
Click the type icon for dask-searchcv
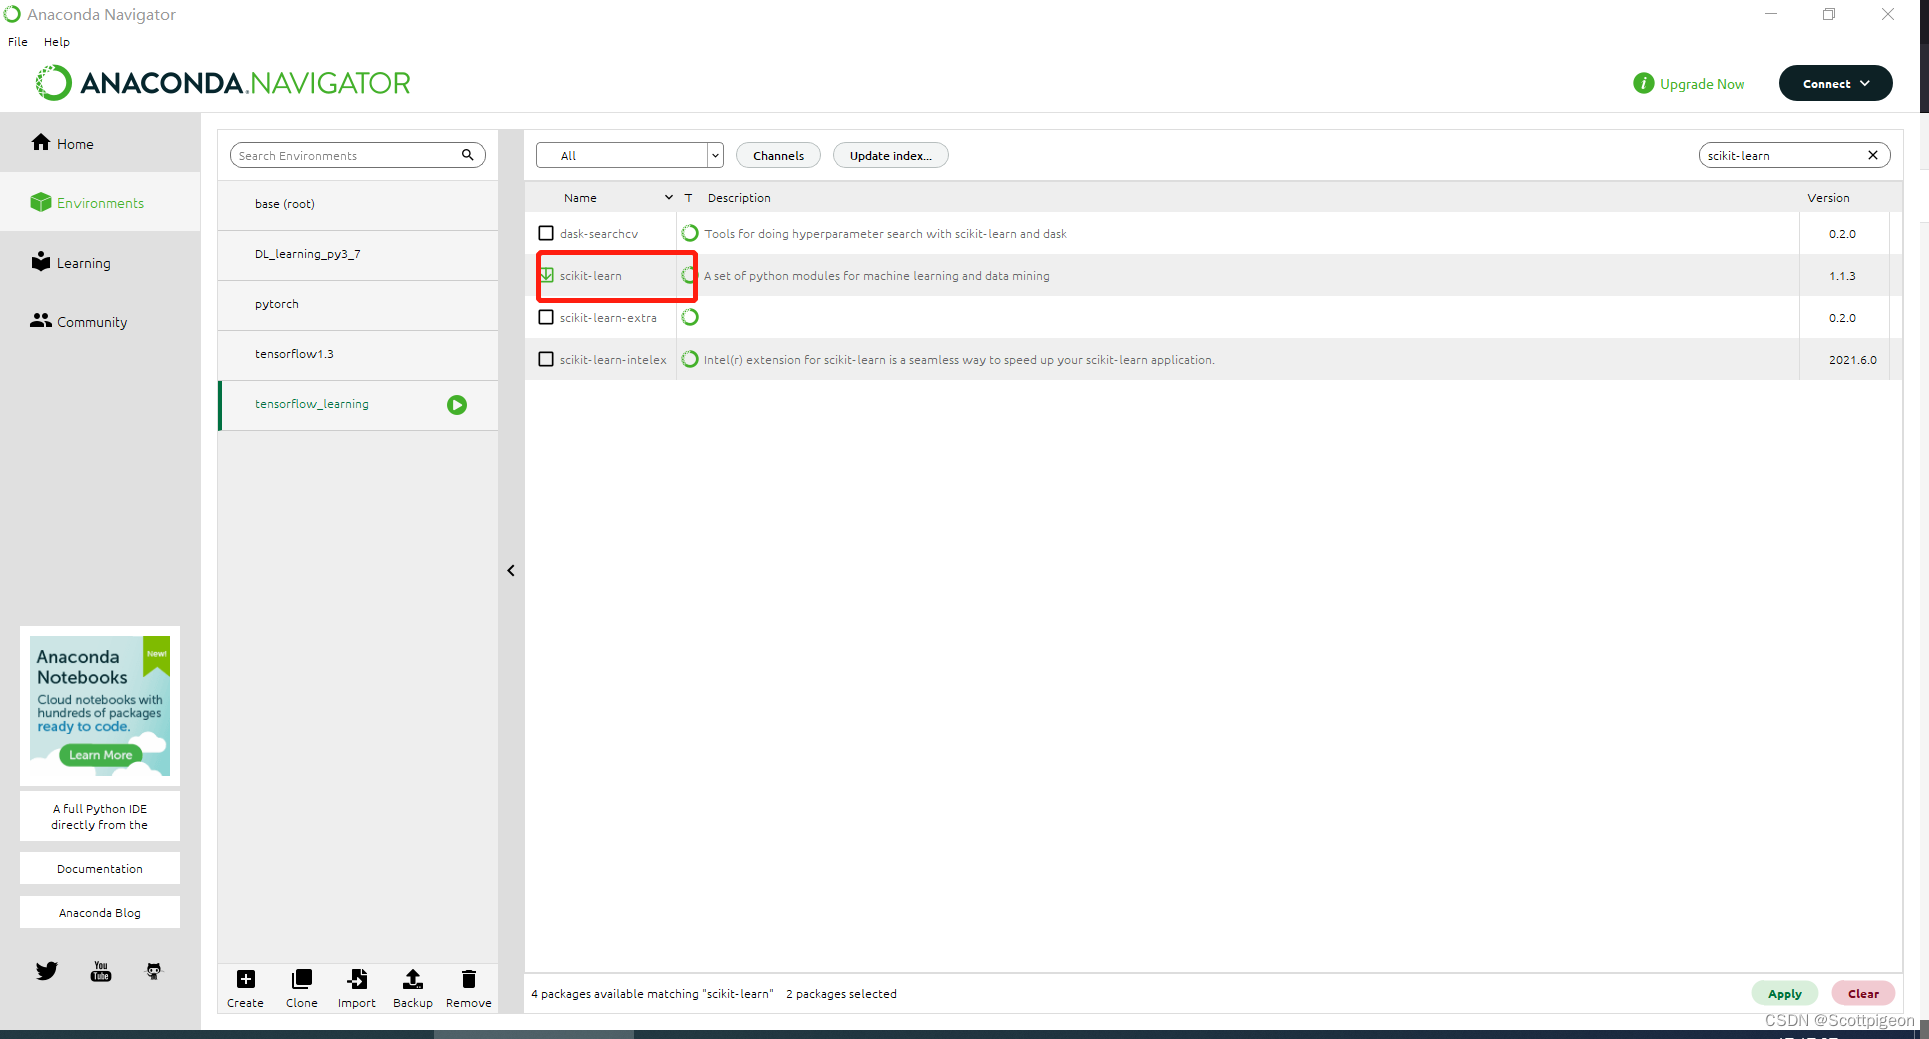pos(690,233)
